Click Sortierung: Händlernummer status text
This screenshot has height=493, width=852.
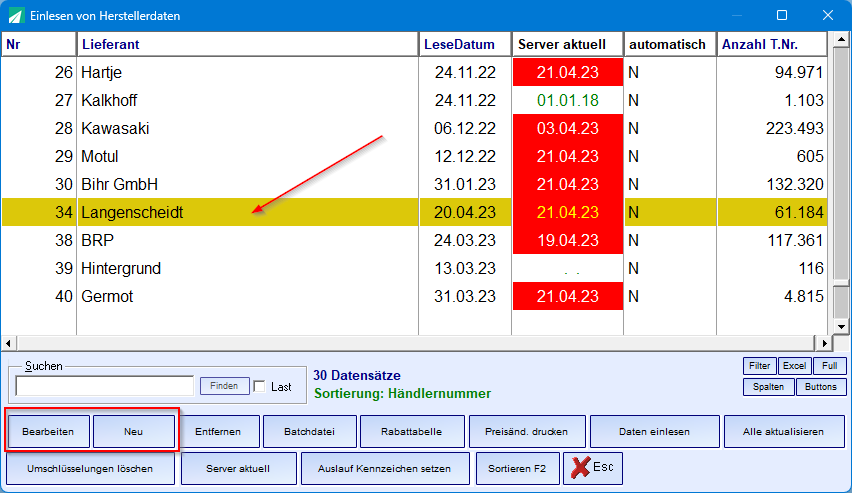tap(403, 394)
